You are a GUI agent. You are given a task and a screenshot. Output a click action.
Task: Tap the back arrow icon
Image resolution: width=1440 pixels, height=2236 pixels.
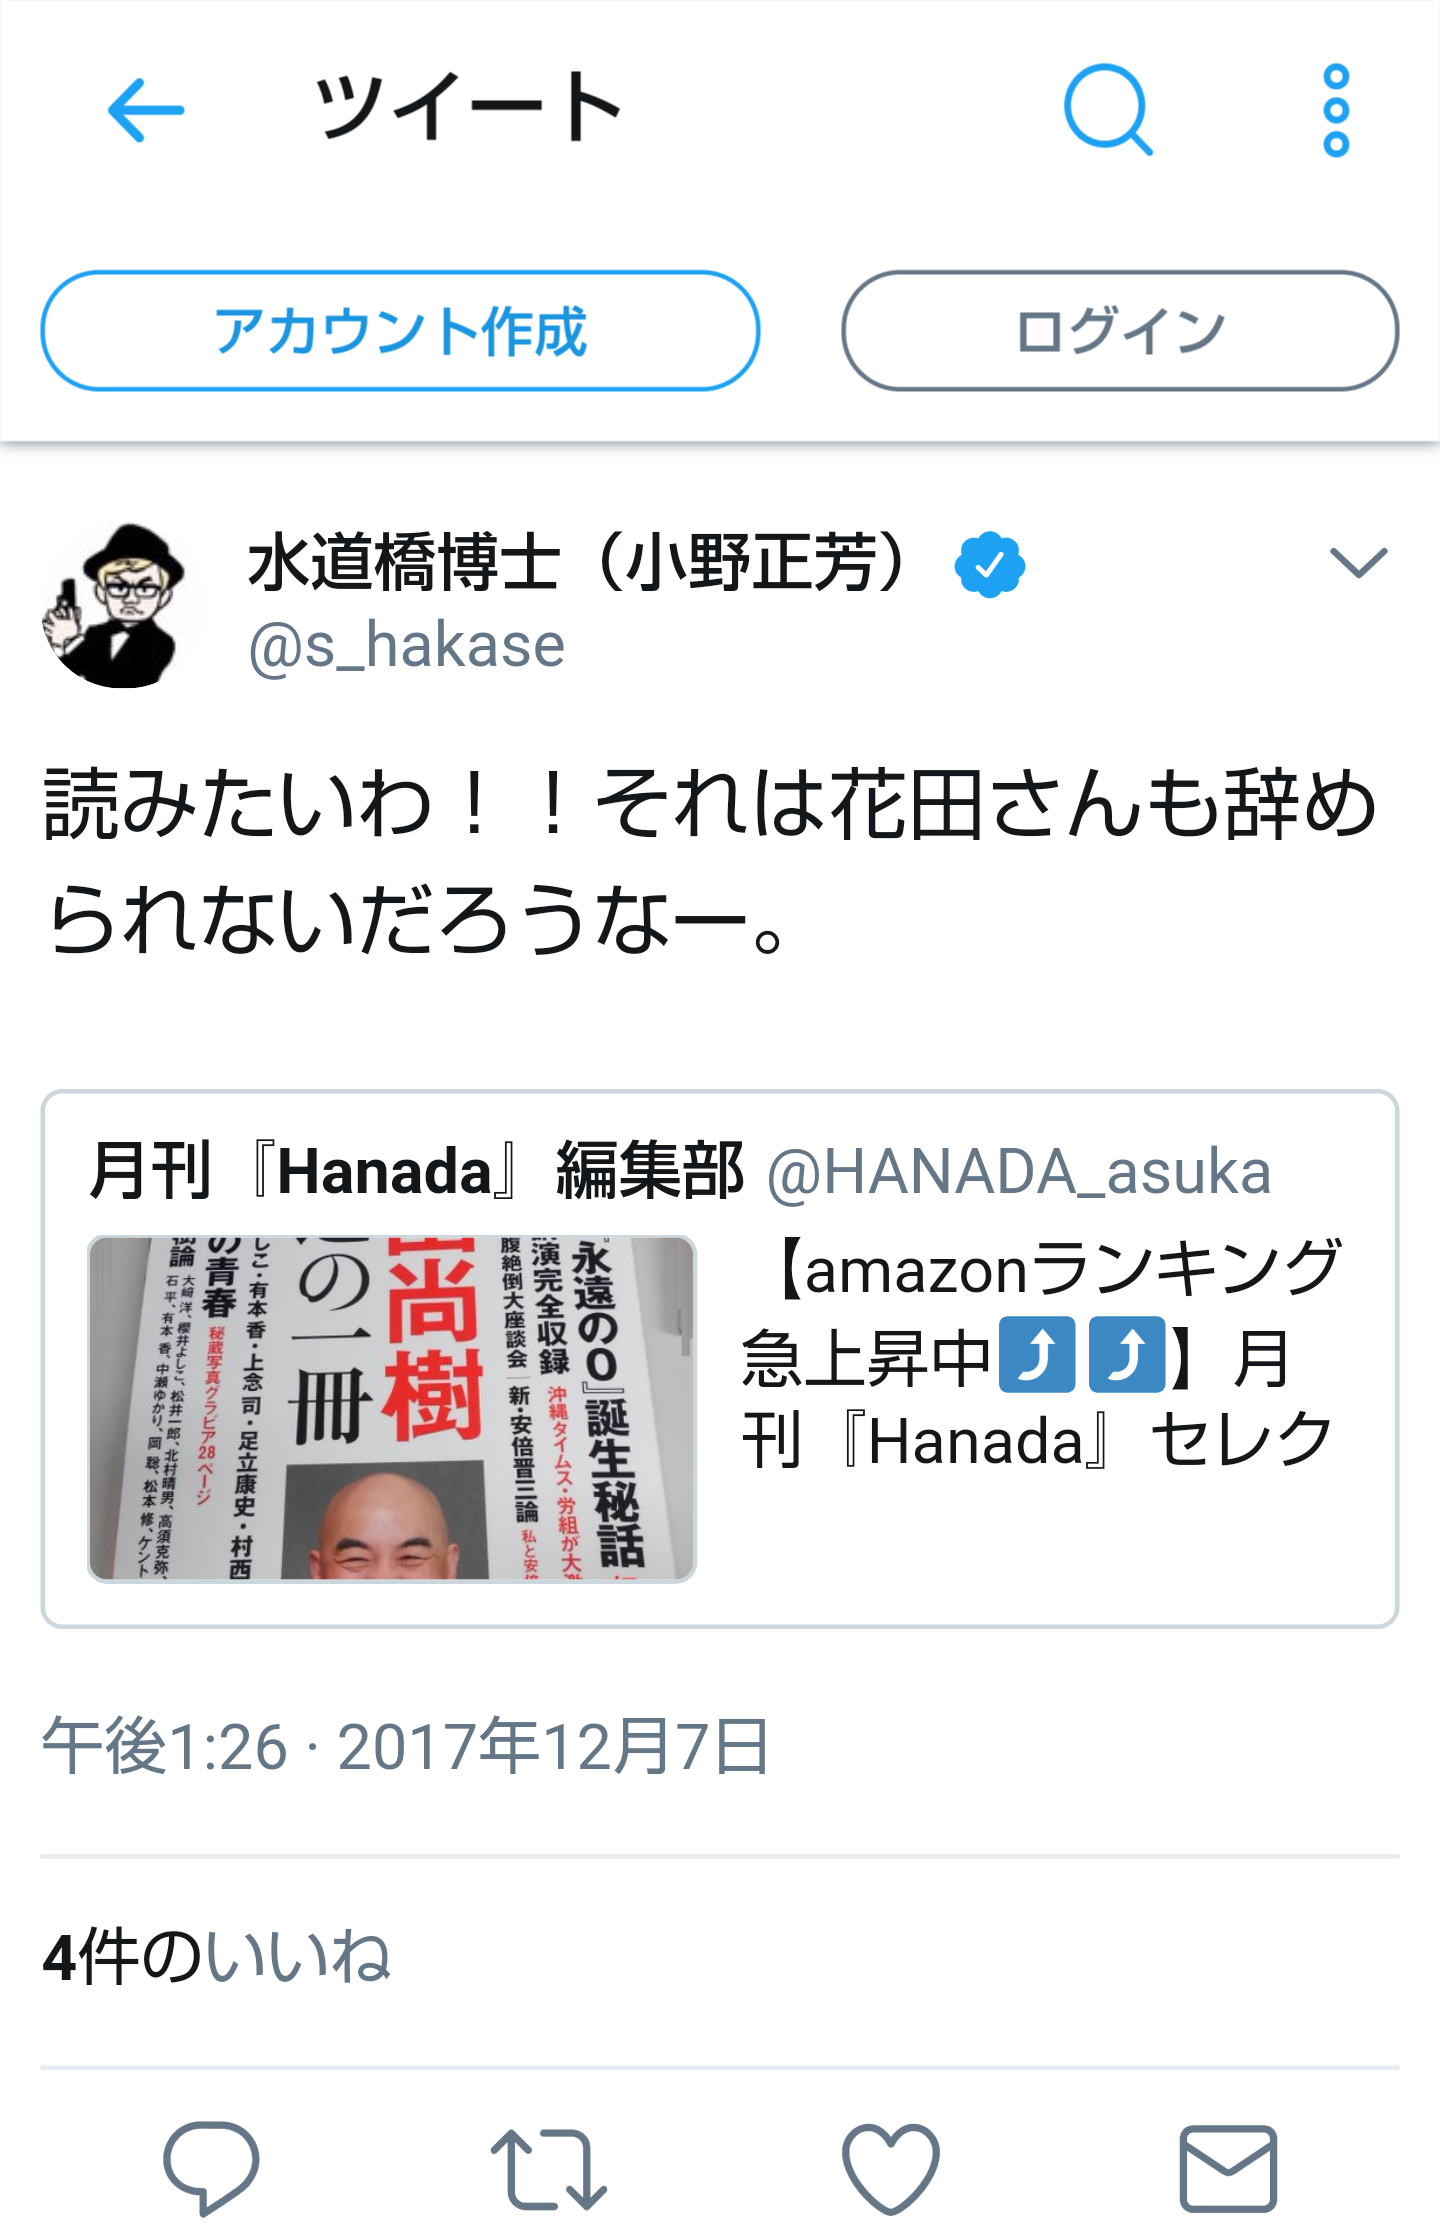pos(146,110)
